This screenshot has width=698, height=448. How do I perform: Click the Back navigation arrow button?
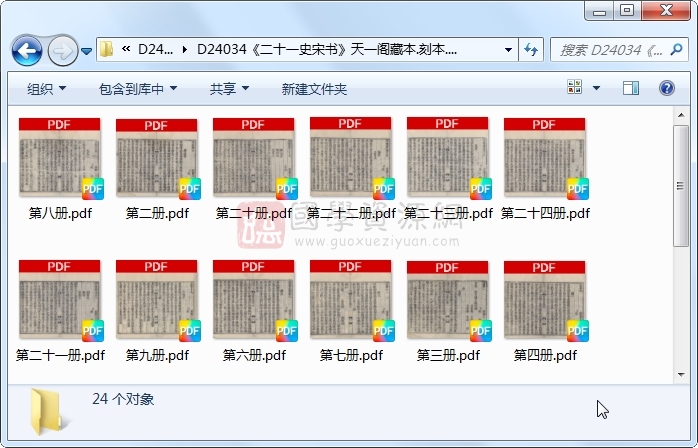point(27,49)
